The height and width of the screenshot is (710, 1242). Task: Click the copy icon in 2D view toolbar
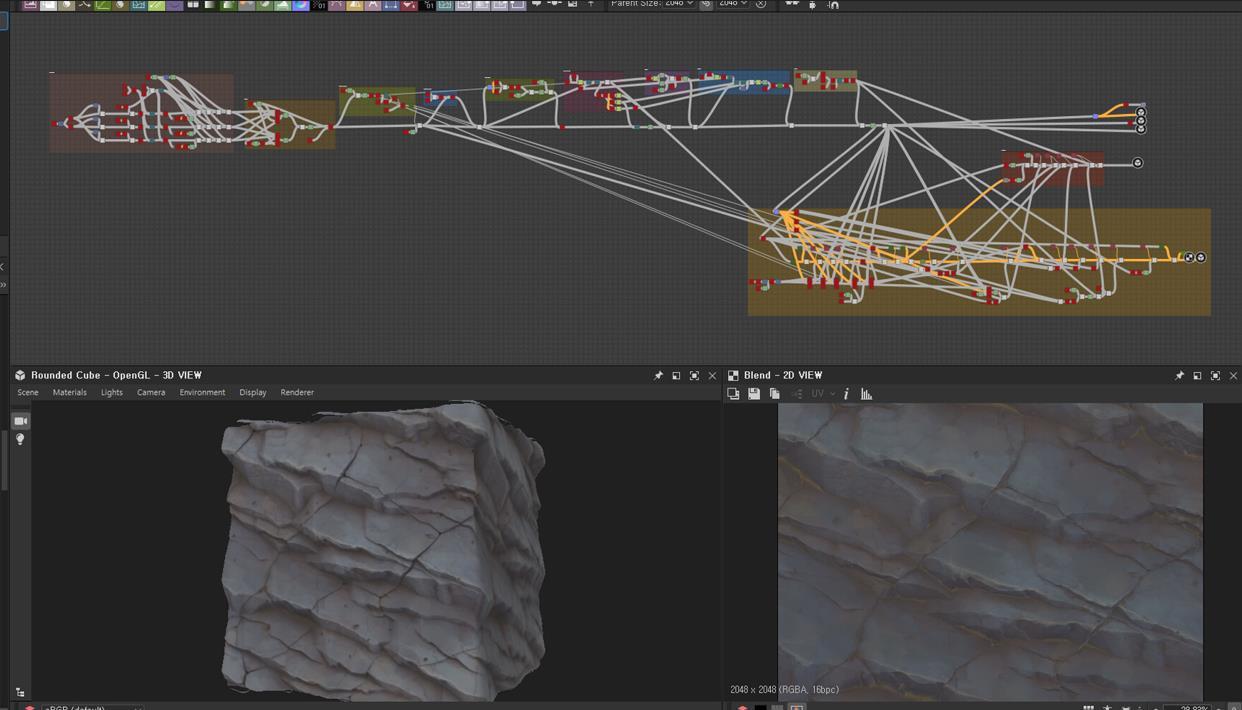pyautogui.click(x=774, y=394)
